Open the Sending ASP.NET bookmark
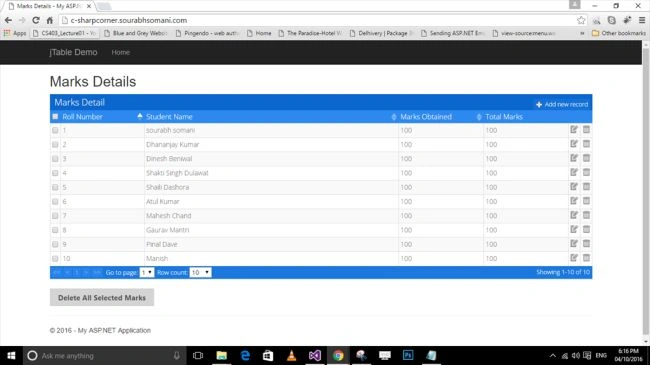The image size is (650, 365). (453, 33)
